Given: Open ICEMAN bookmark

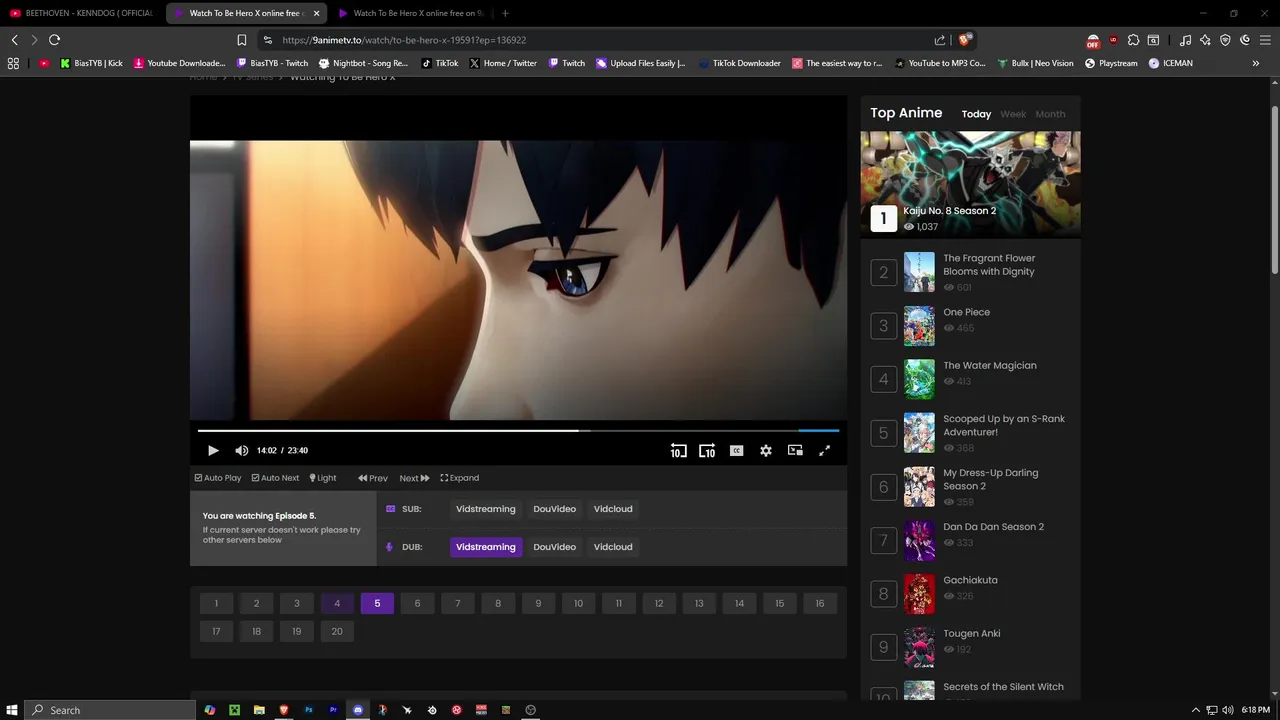Looking at the screenshot, I should (1171, 63).
